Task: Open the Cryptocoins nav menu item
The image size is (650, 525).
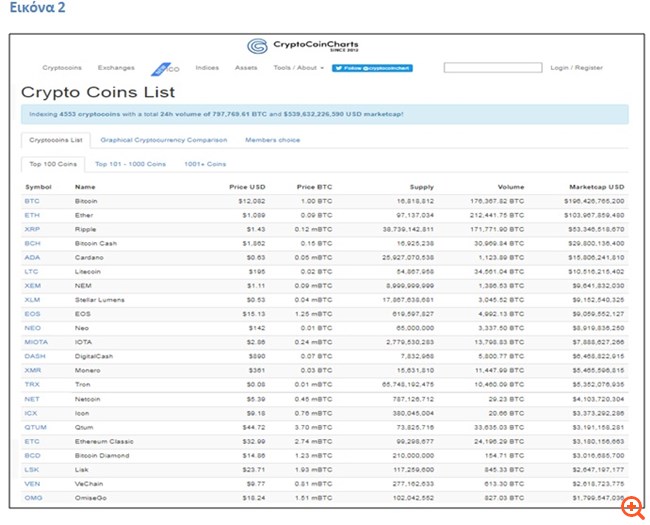Action: pyautogui.click(x=62, y=68)
